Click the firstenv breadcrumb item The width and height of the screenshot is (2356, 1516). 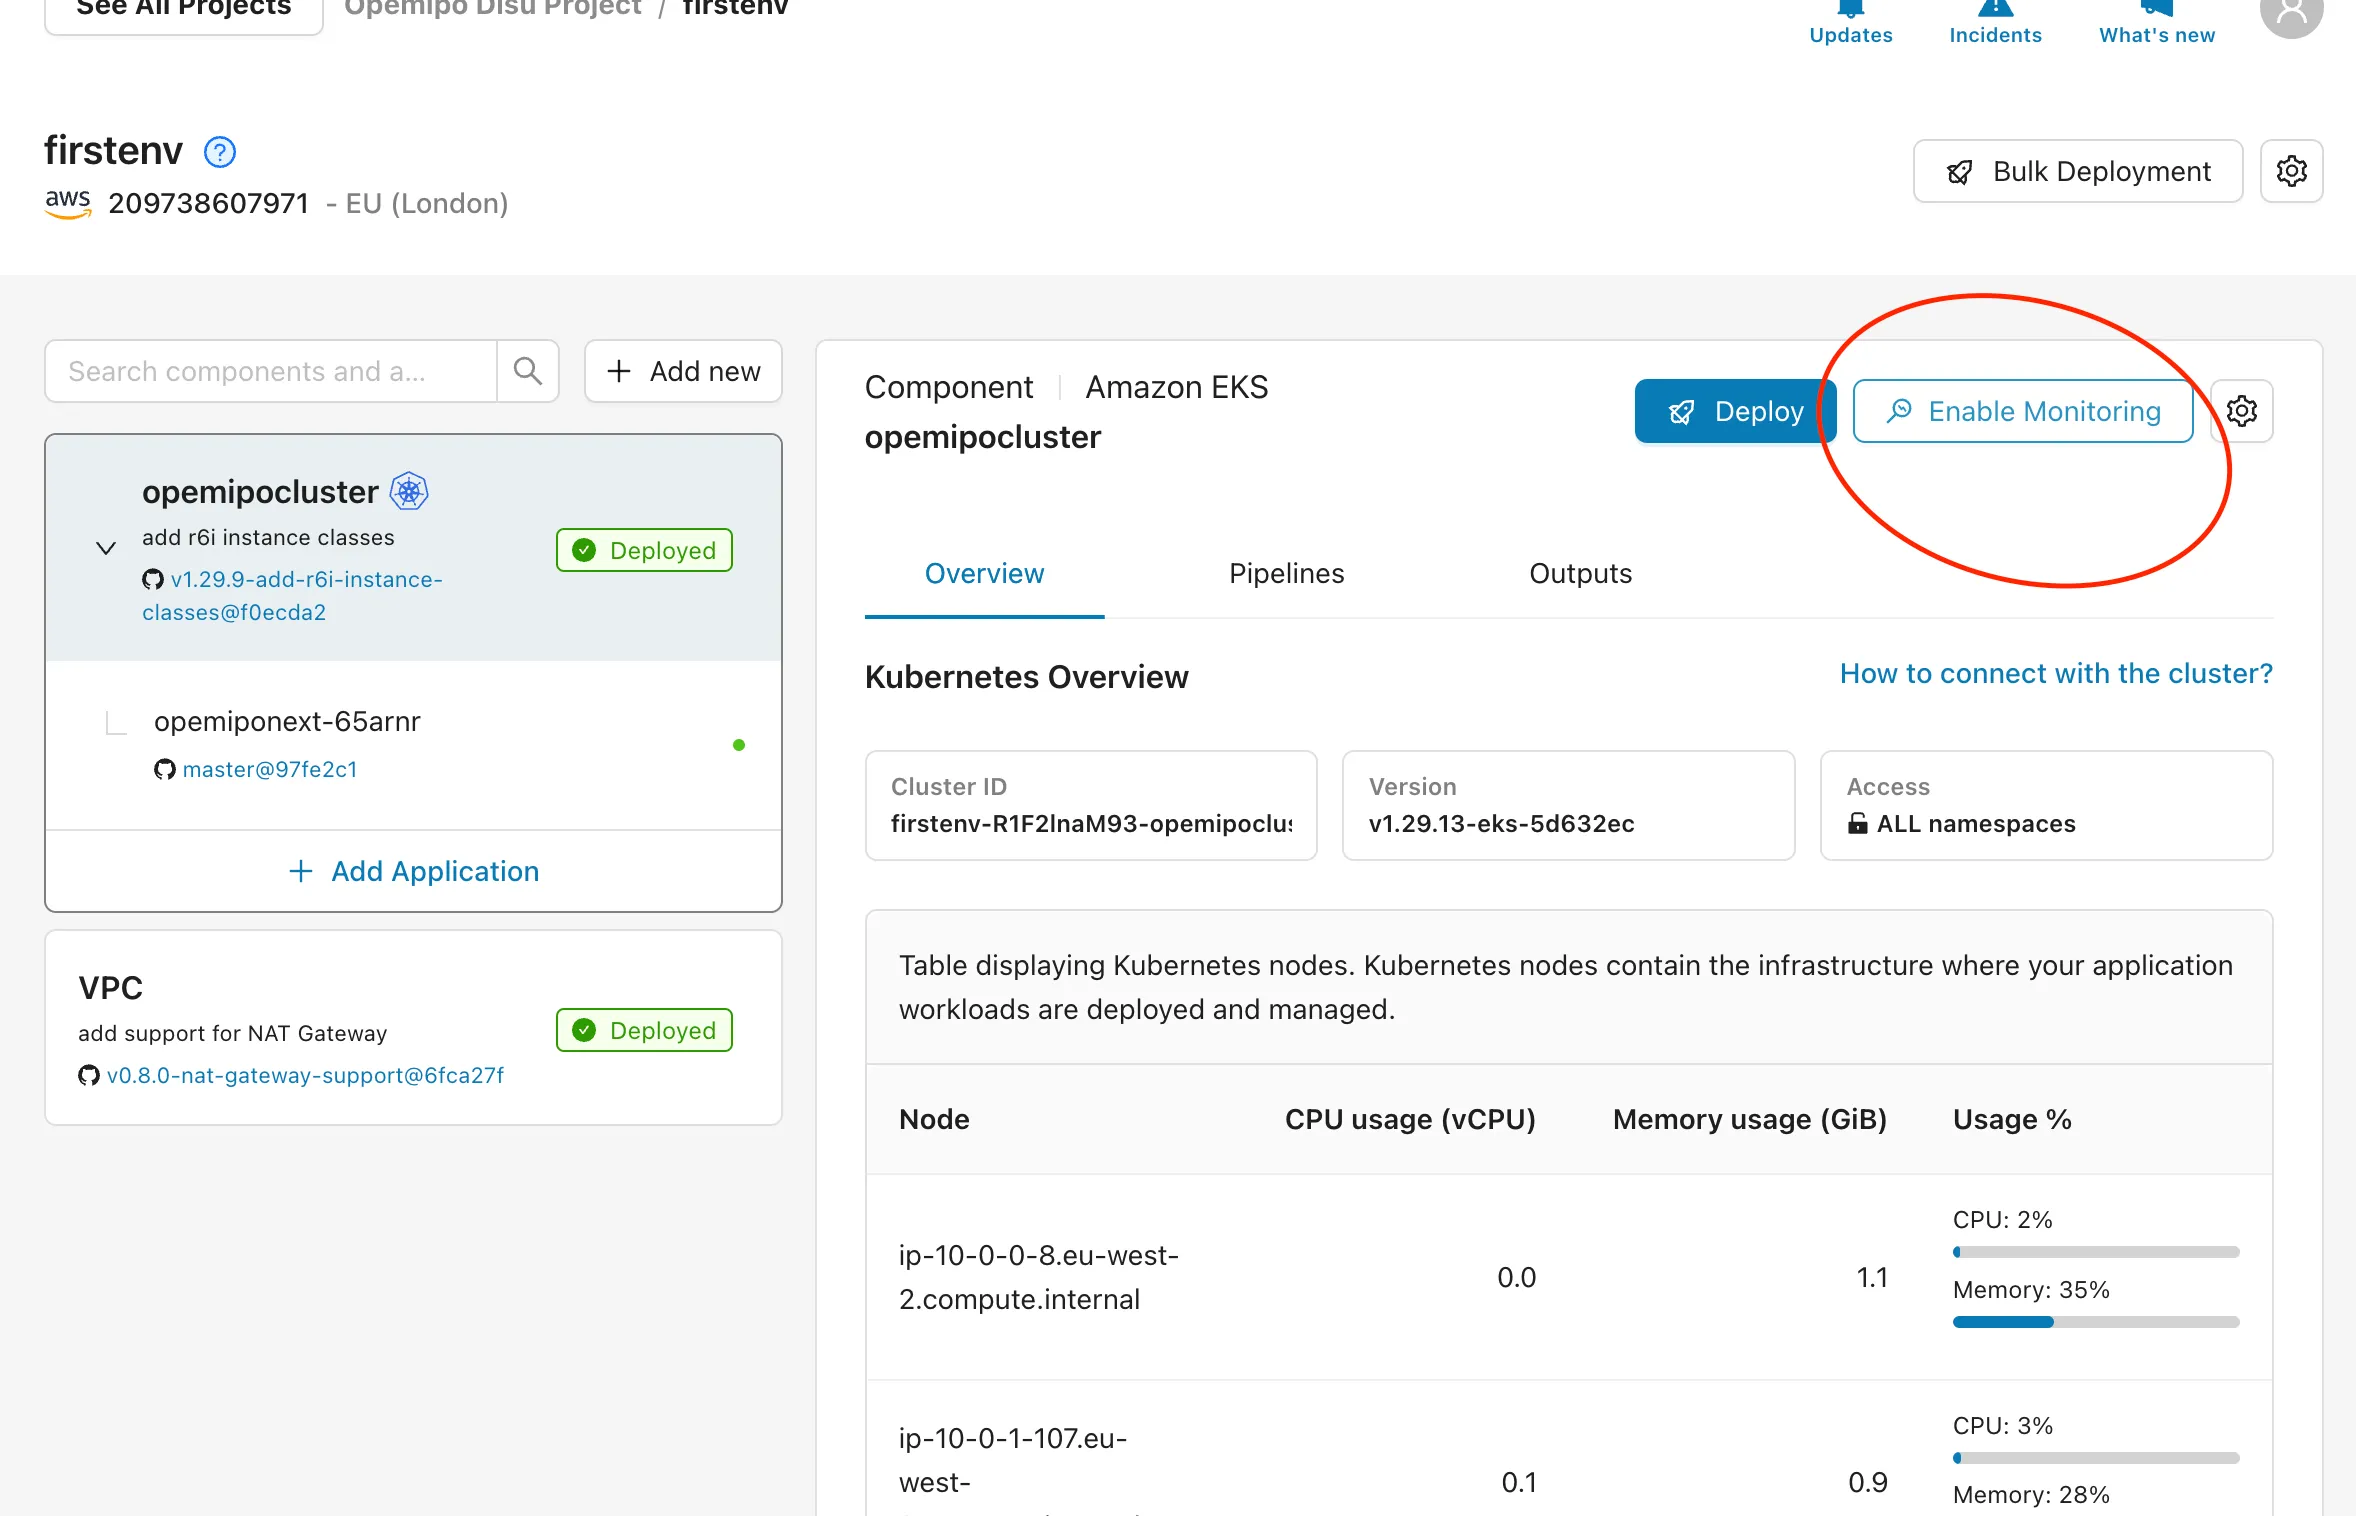(x=735, y=8)
